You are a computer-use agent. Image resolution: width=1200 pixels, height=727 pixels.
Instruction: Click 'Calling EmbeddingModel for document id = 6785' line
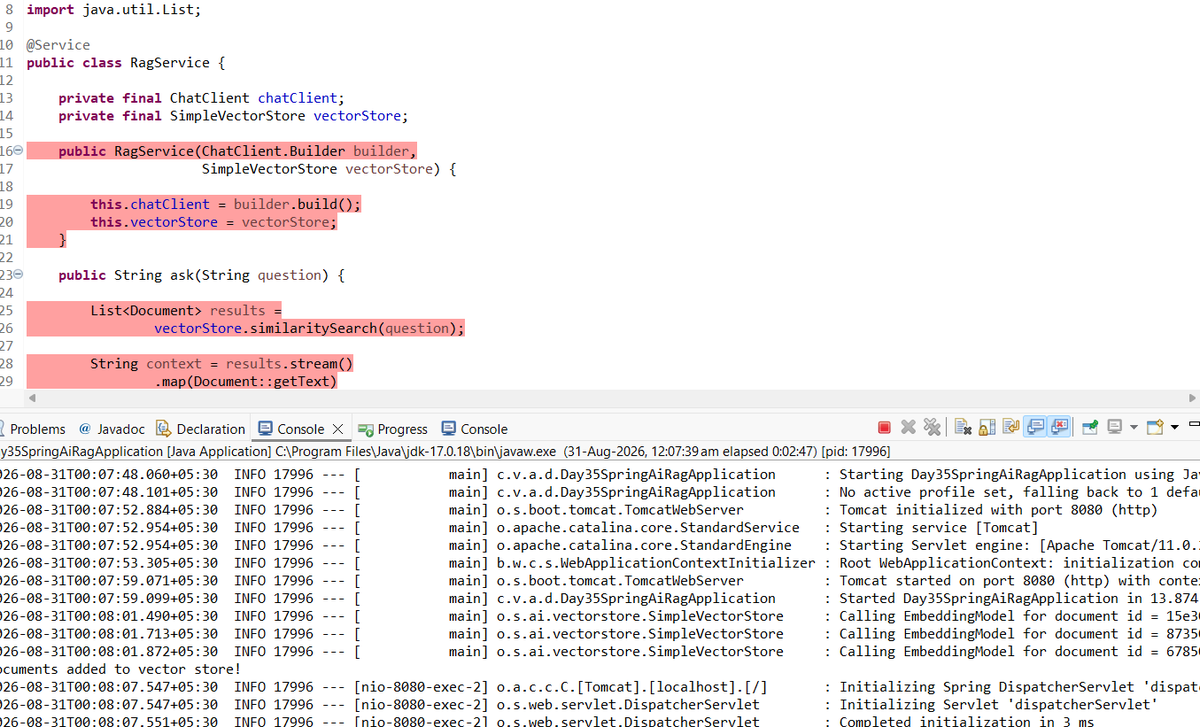pos(600,651)
